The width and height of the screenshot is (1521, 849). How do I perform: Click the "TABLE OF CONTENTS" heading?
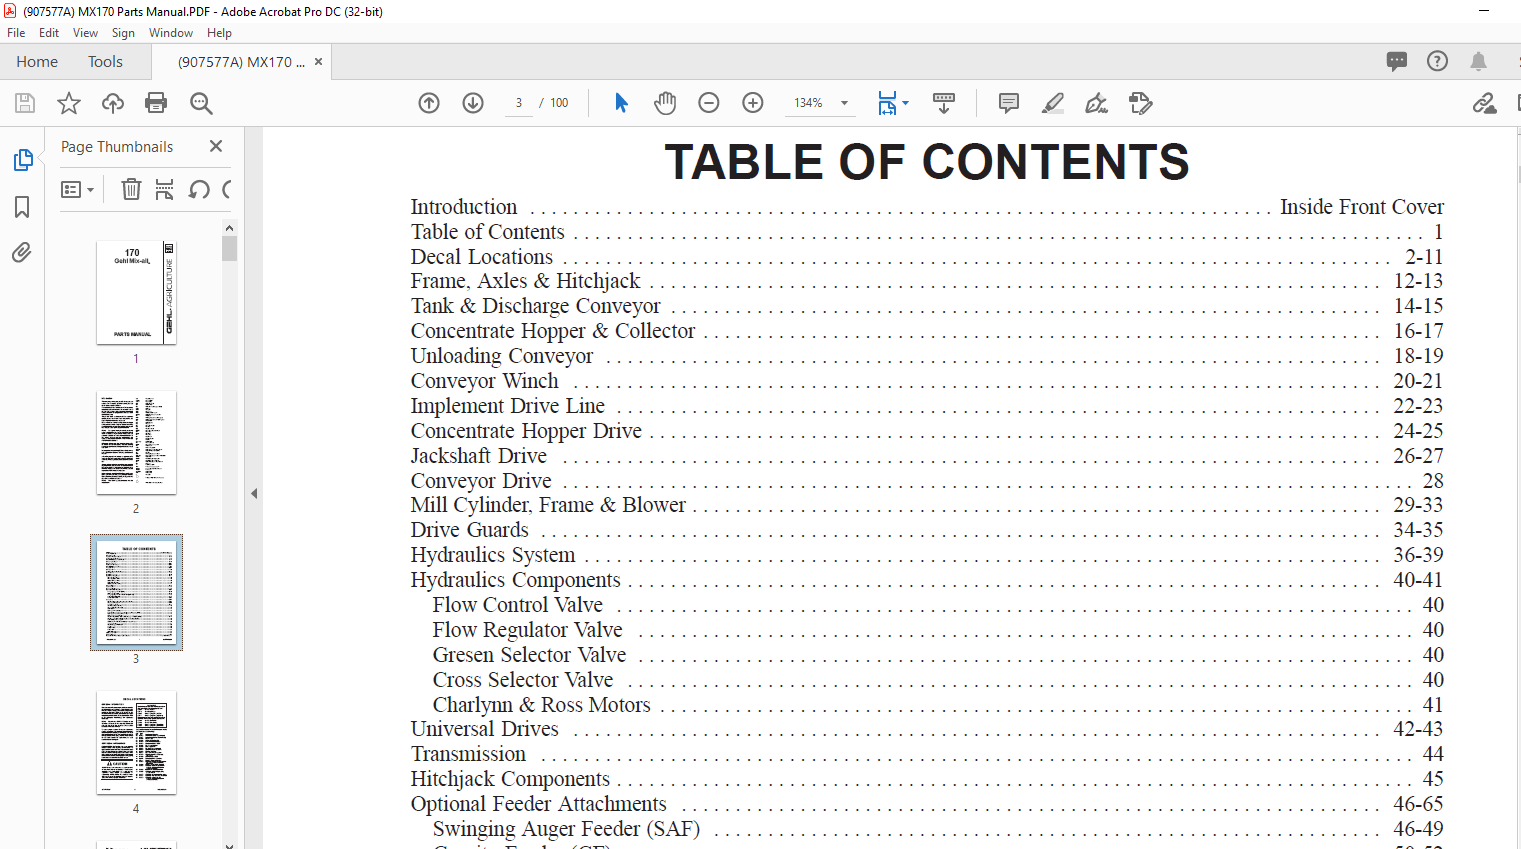(x=927, y=162)
